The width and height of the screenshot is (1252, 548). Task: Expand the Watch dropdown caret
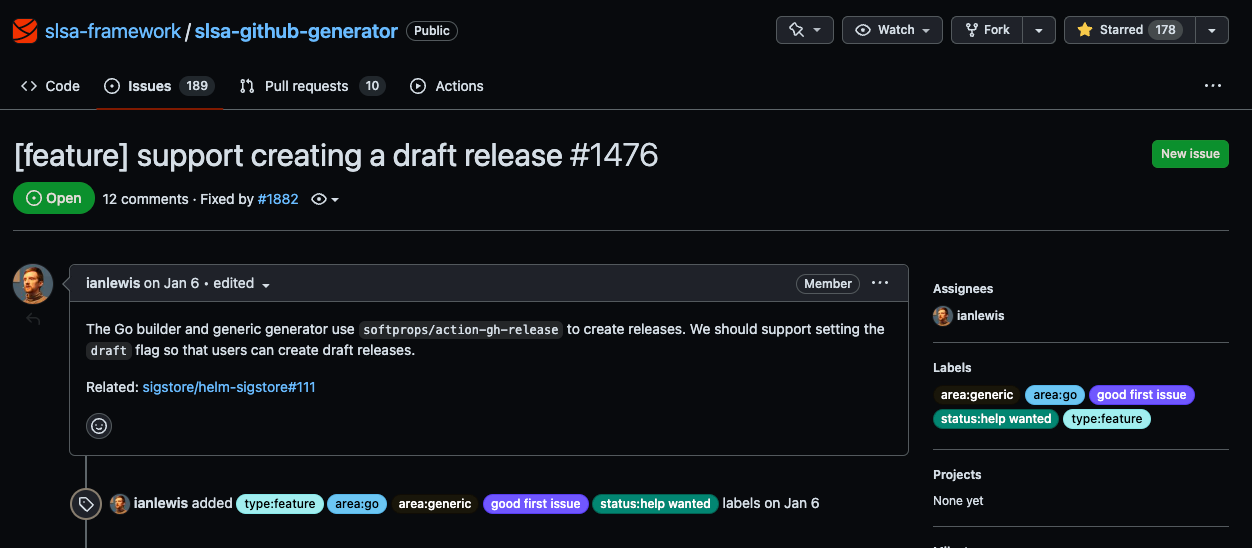click(x=926, y=30)
